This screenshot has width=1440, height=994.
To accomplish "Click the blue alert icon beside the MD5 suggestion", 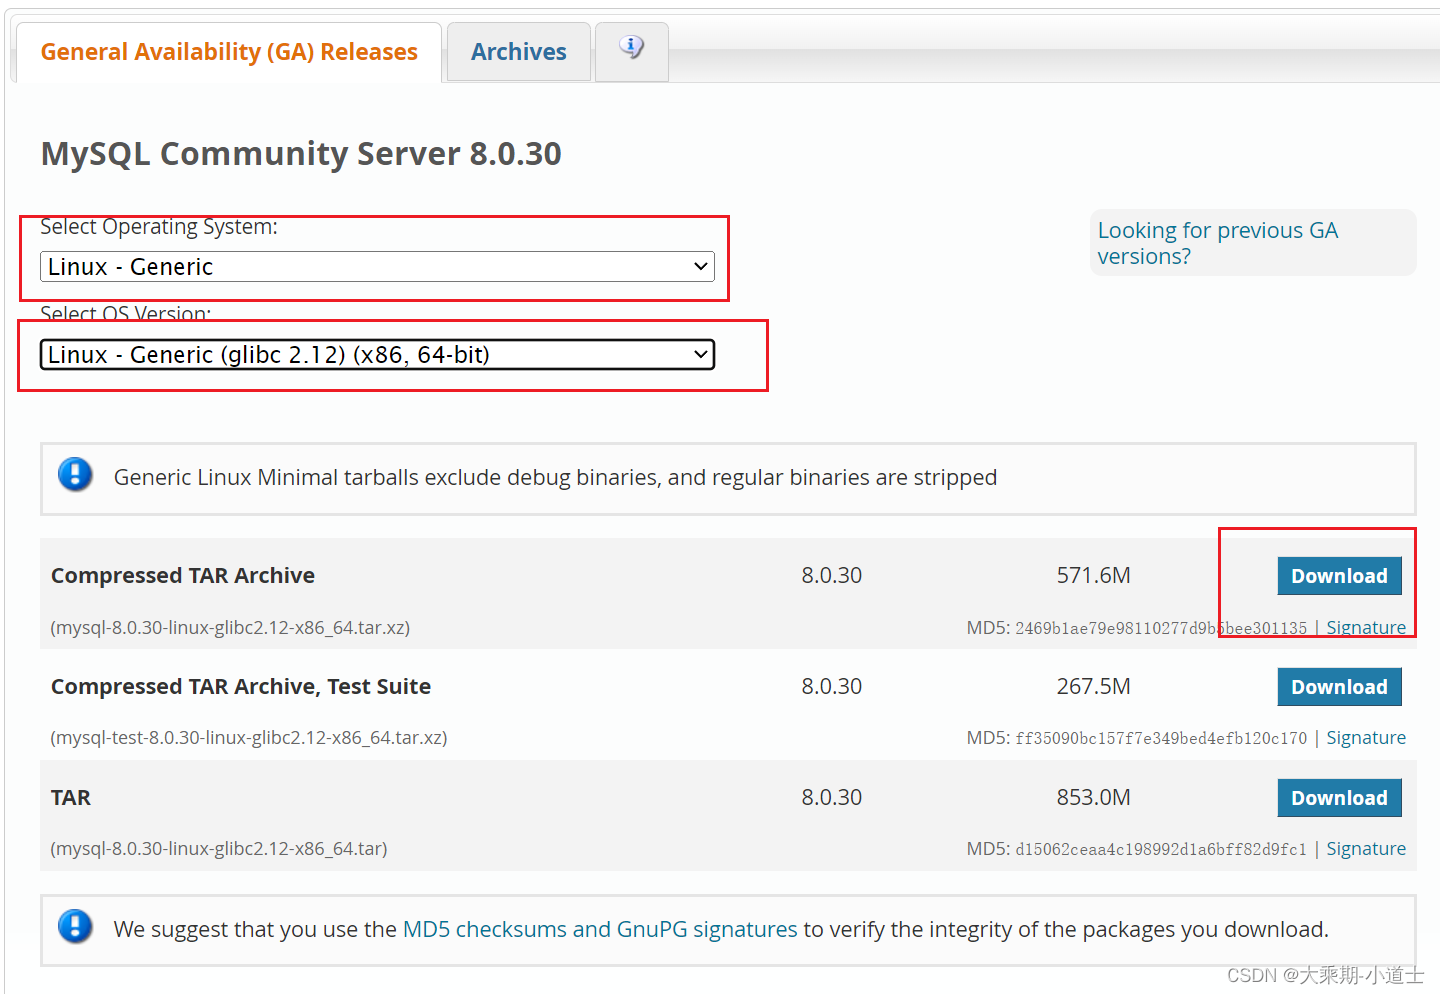I will 75,926.
